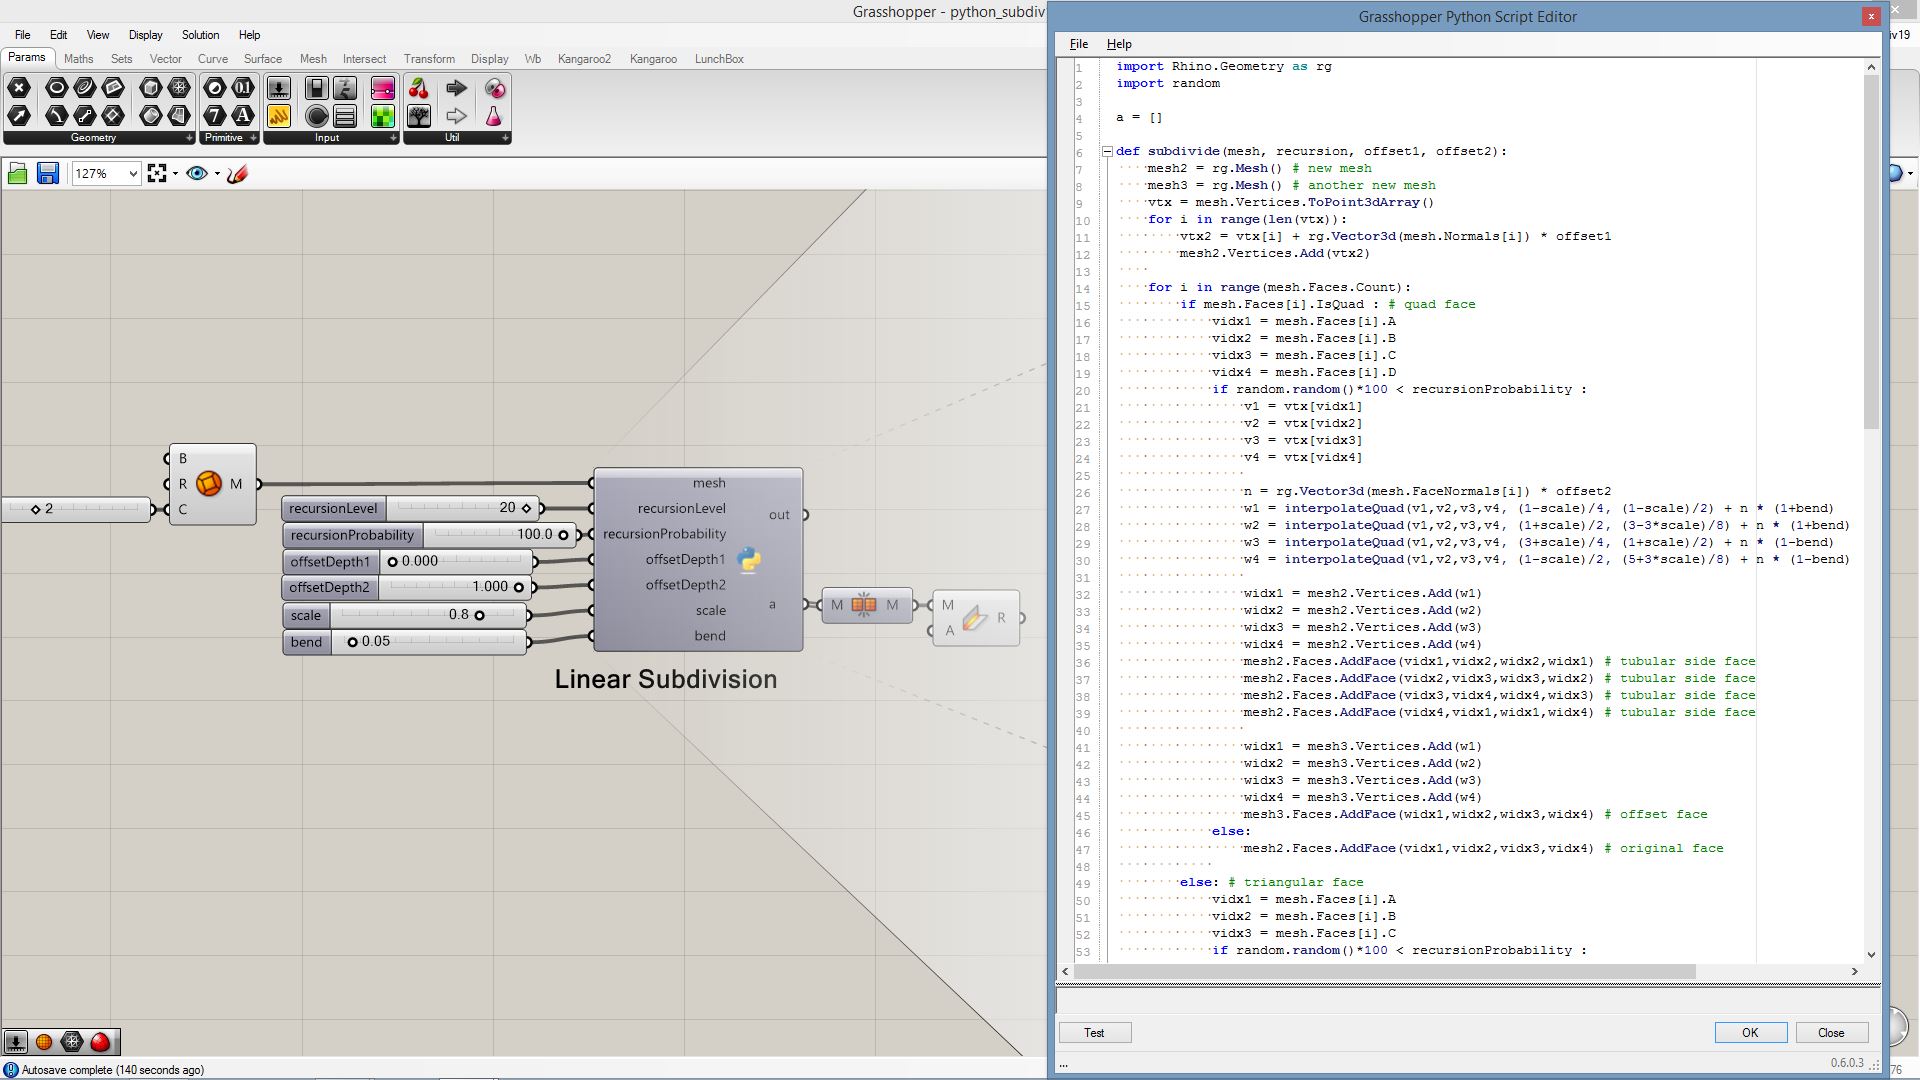This screenshot has width=1920, height=1080.
Task: Select the Box geometry parameter icon
Action: 151,89
